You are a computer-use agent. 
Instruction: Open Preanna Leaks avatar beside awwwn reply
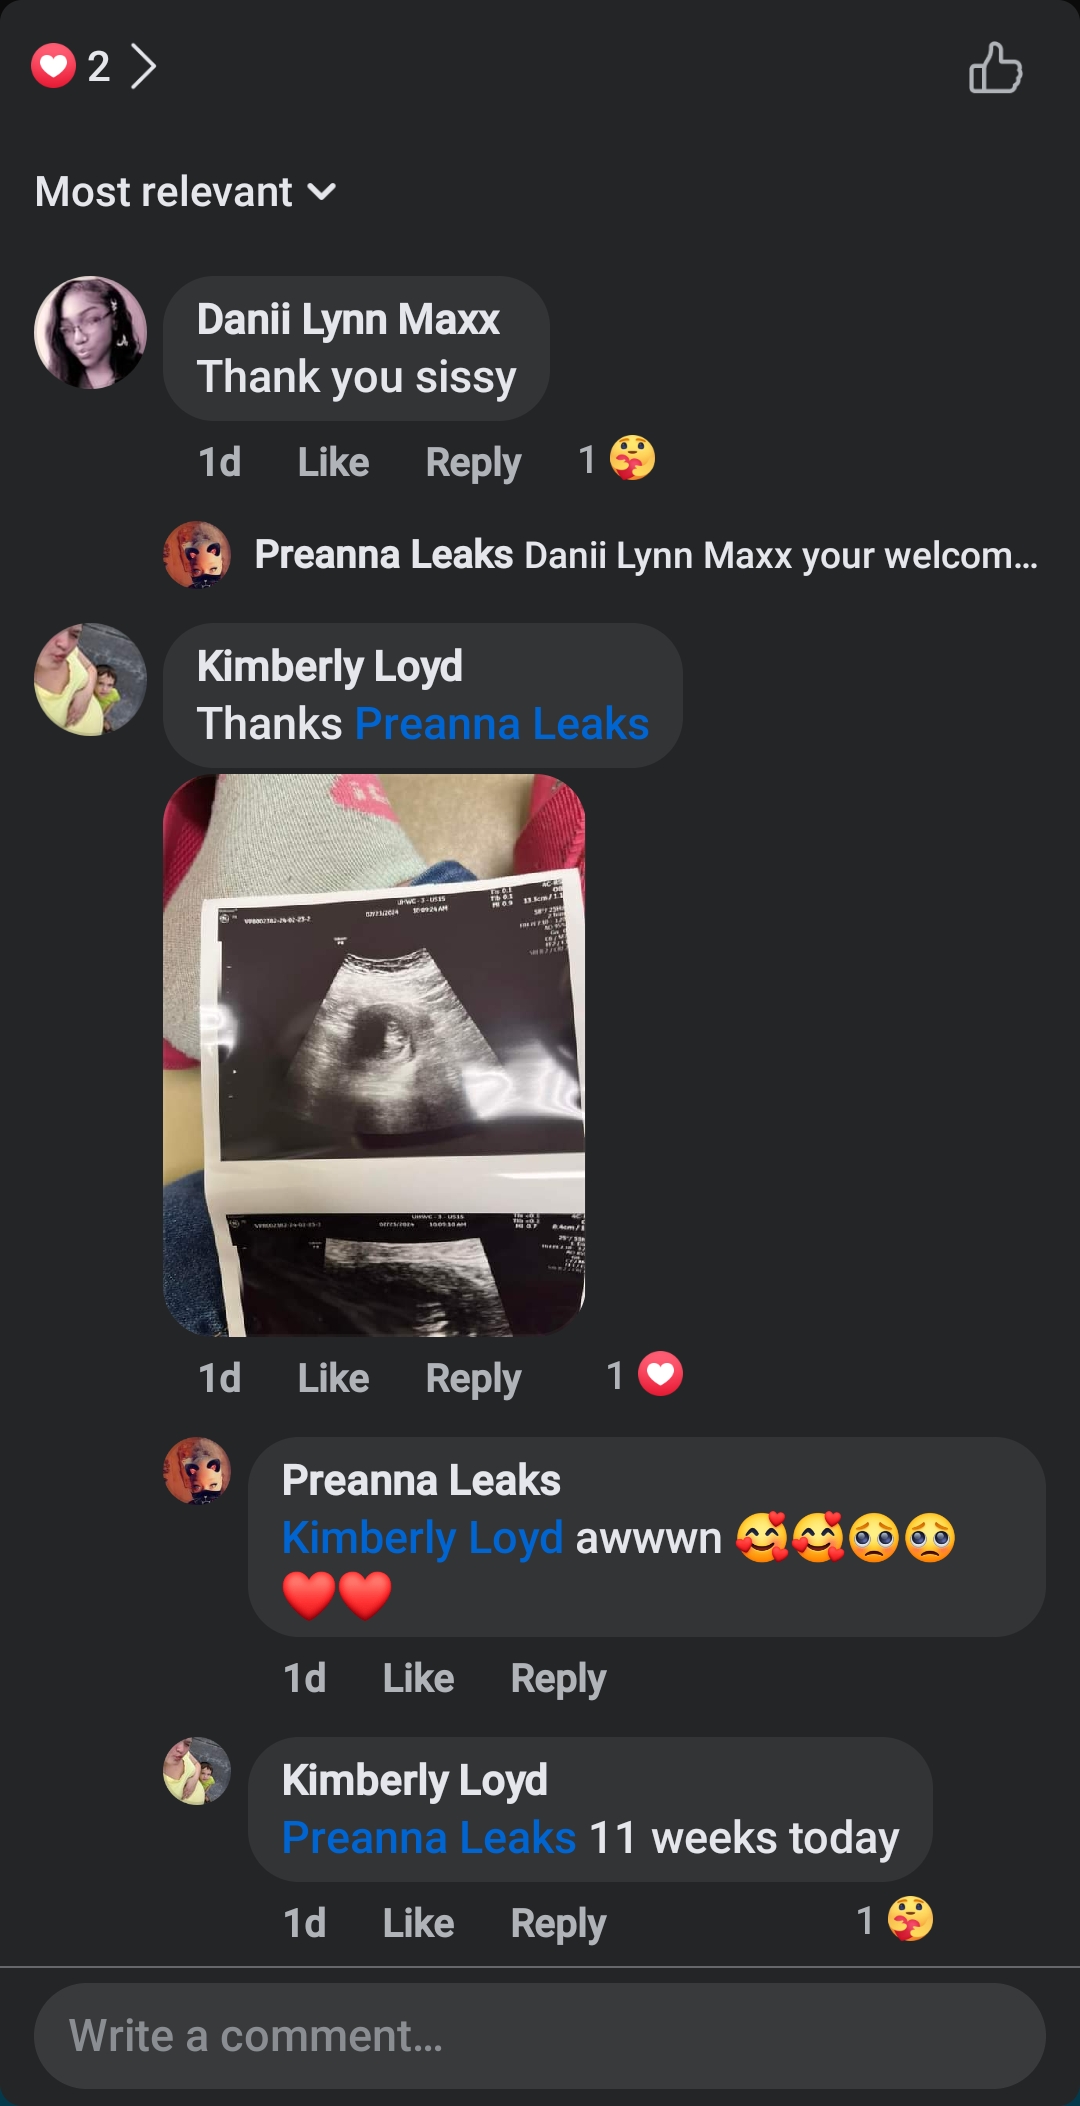[x=197, y=1470]
